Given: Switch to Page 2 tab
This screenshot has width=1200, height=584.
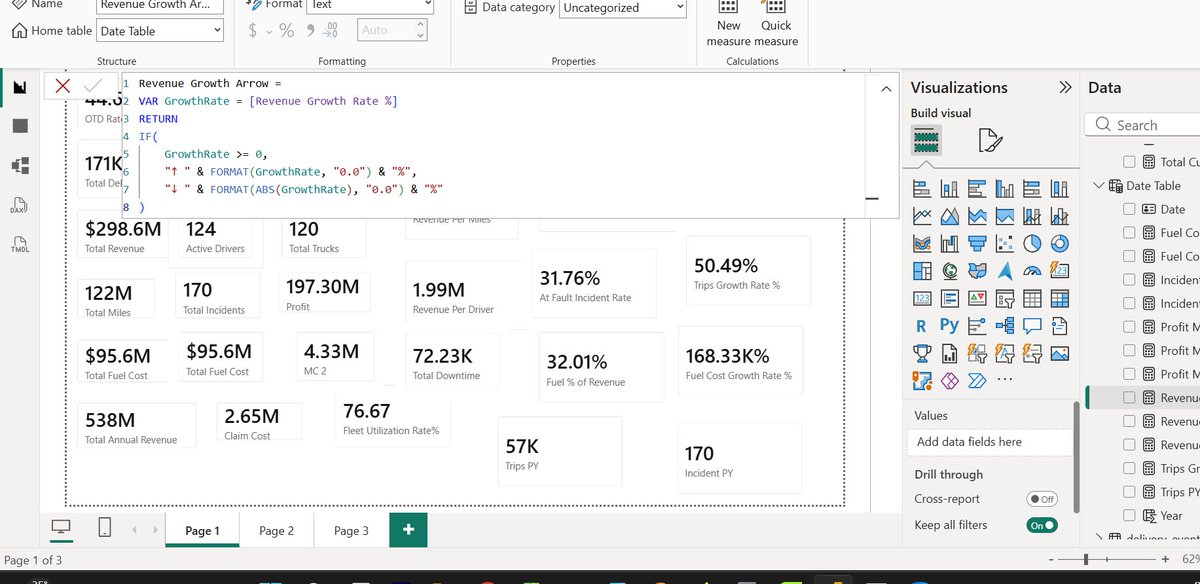Looking at the screenshot, I should point(276,531).
